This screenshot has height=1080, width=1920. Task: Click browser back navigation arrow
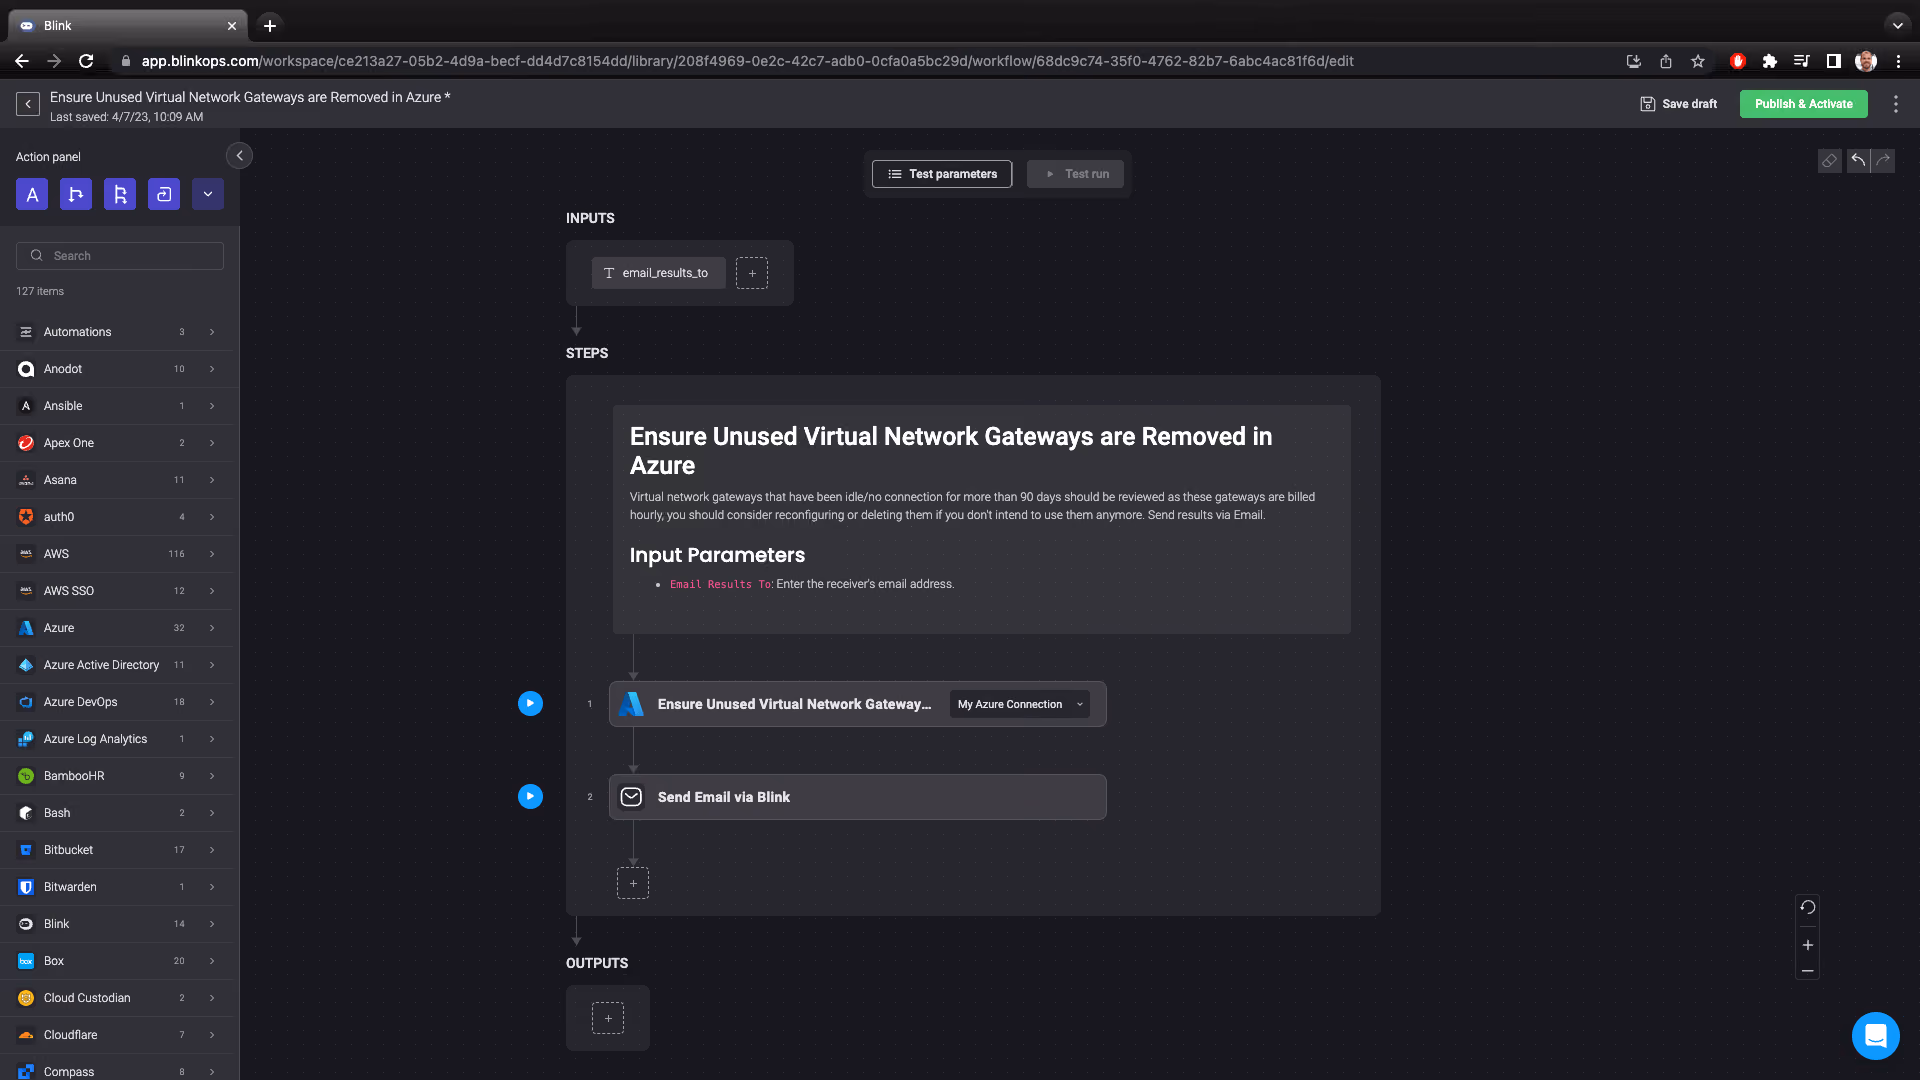coord(22,61)
